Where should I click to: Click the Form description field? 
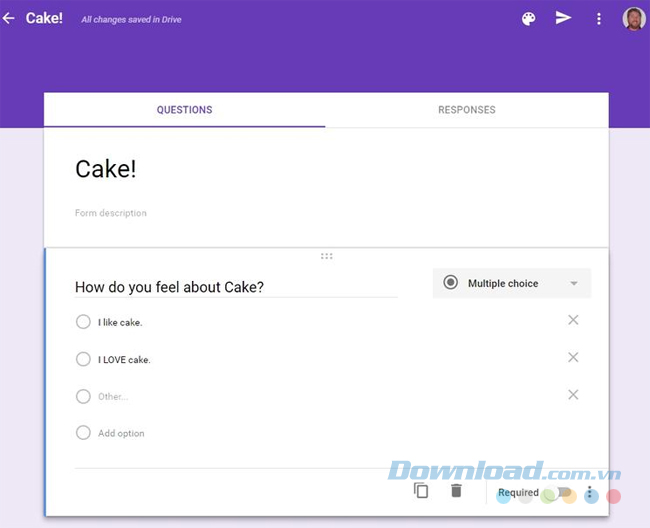click(111, 213)
